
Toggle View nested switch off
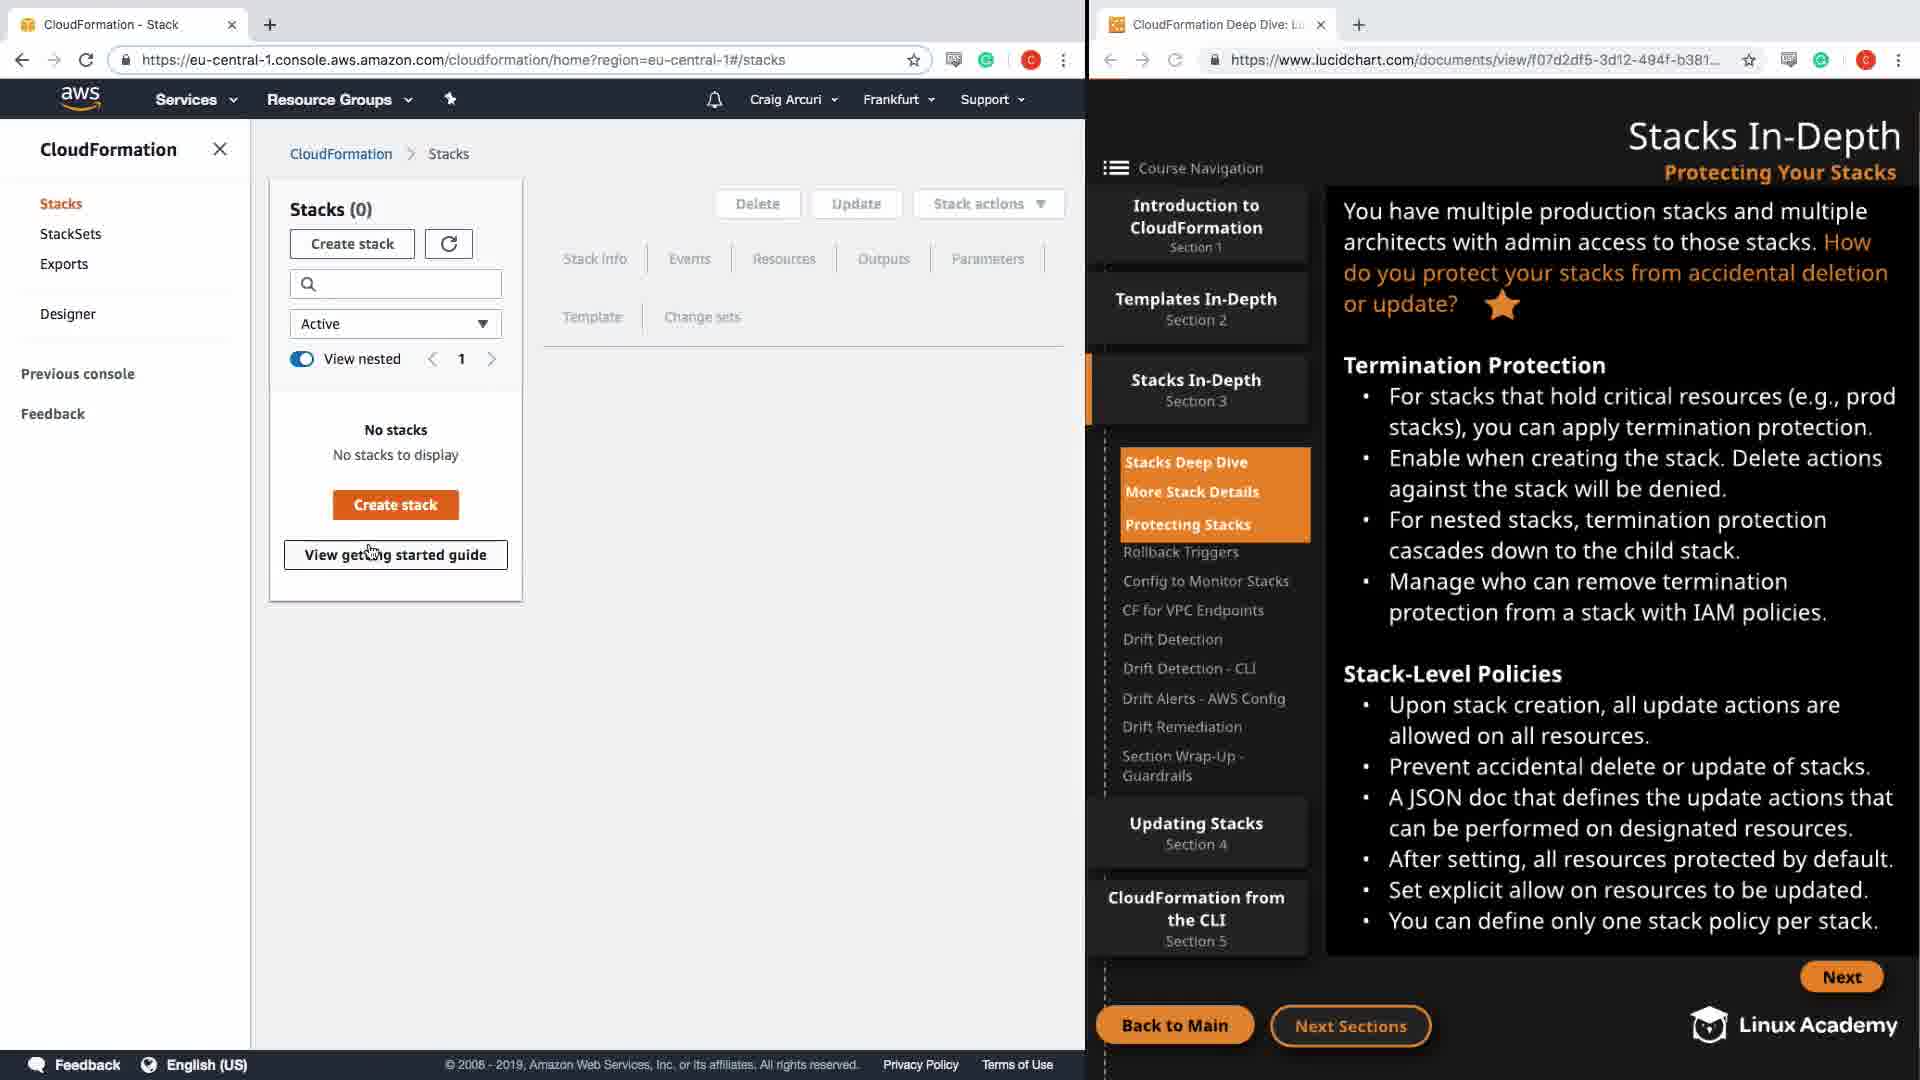pyautogui.click(x=301, y=359)
